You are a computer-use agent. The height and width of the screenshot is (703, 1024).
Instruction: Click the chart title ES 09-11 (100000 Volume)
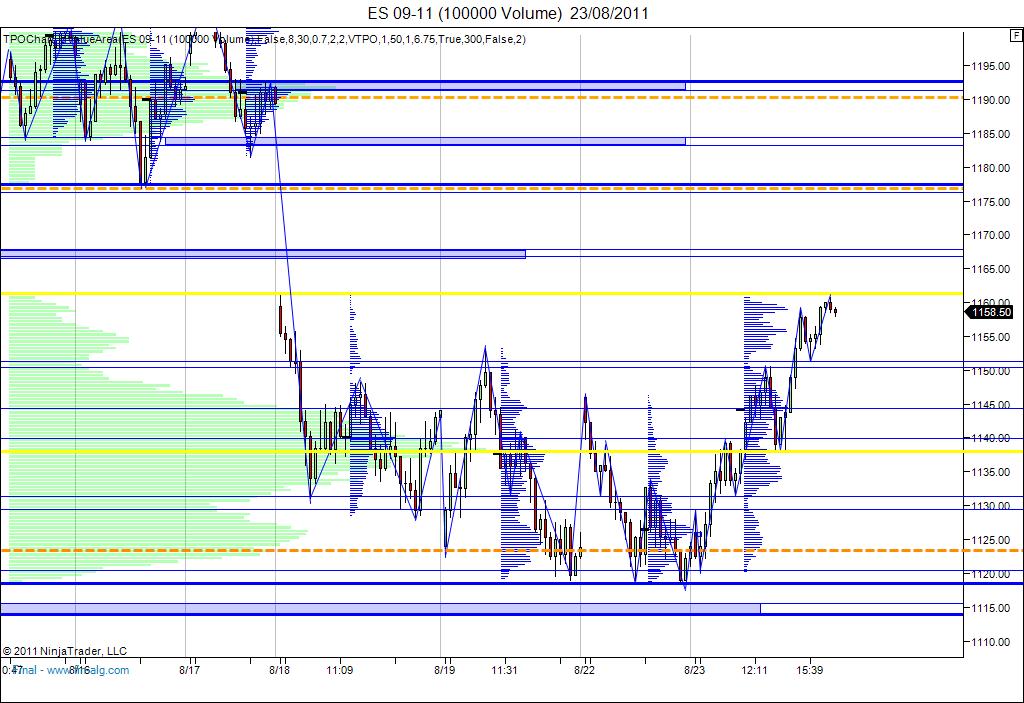(464, 13)
